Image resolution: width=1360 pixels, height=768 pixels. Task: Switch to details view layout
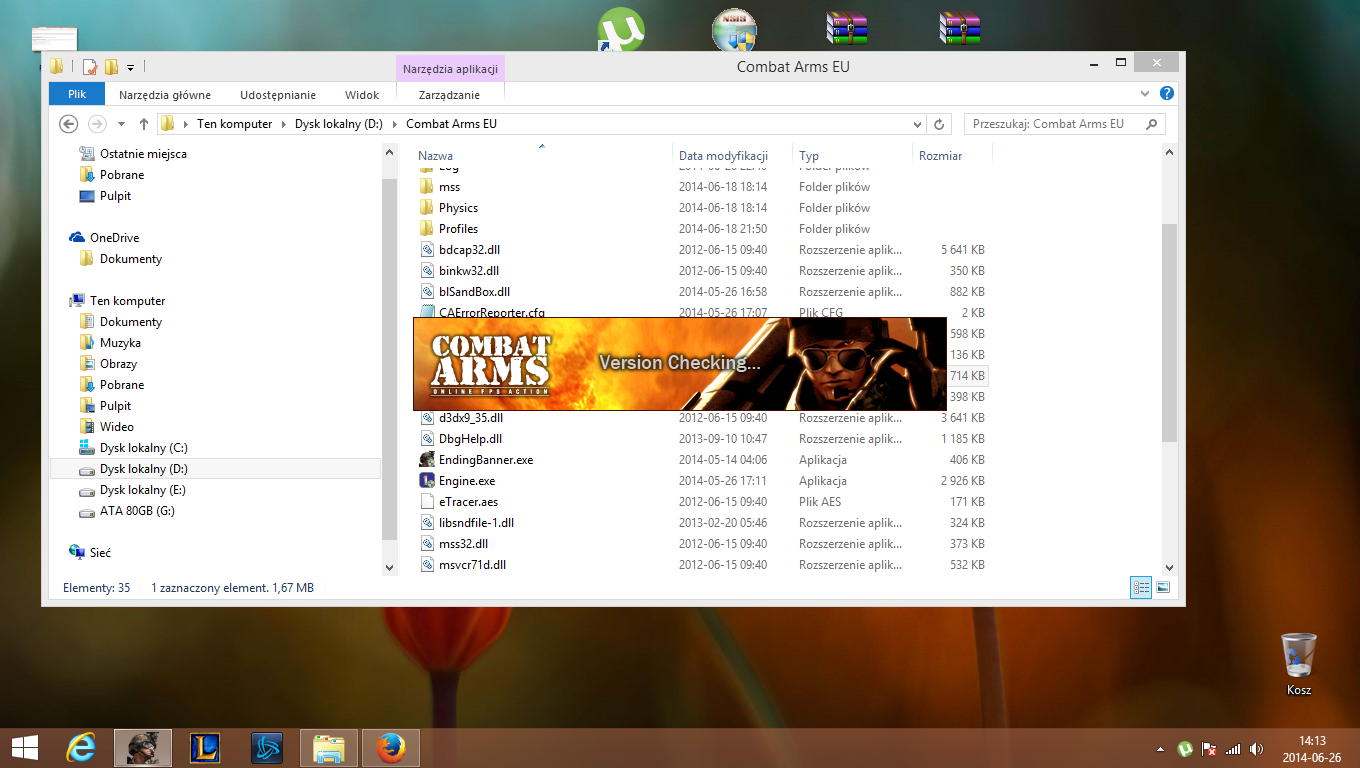pyautogui.click(x=1141, y=588)
